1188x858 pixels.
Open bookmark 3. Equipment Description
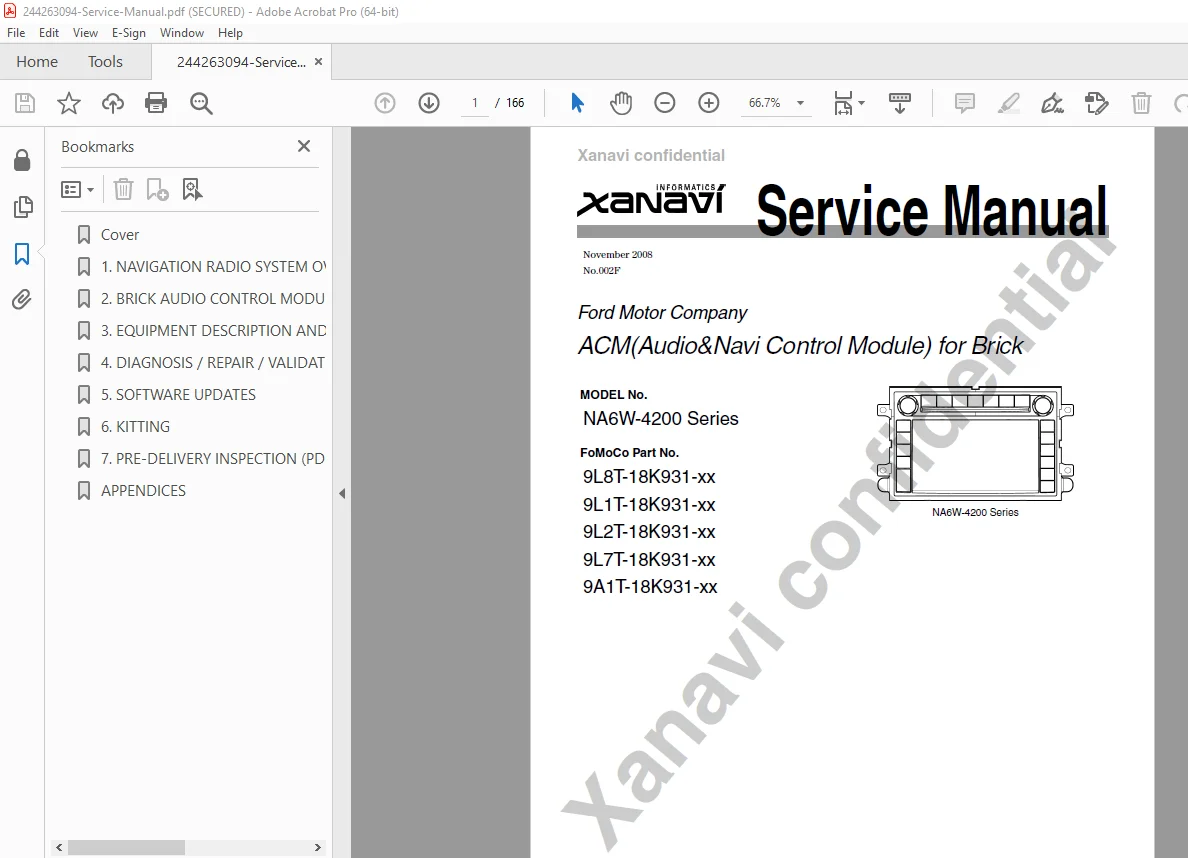[x=214, y=330]
